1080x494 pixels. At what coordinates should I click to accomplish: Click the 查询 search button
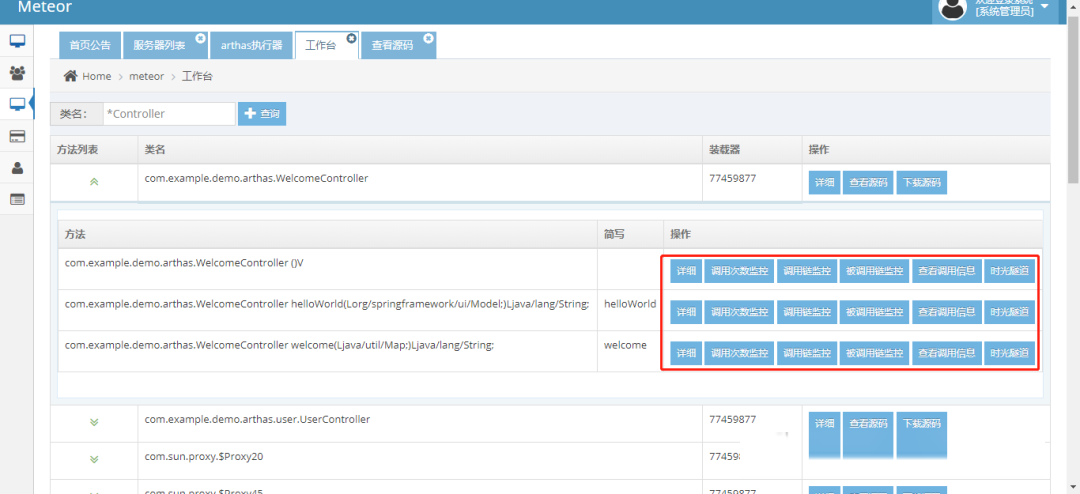(x=262, y=114)
